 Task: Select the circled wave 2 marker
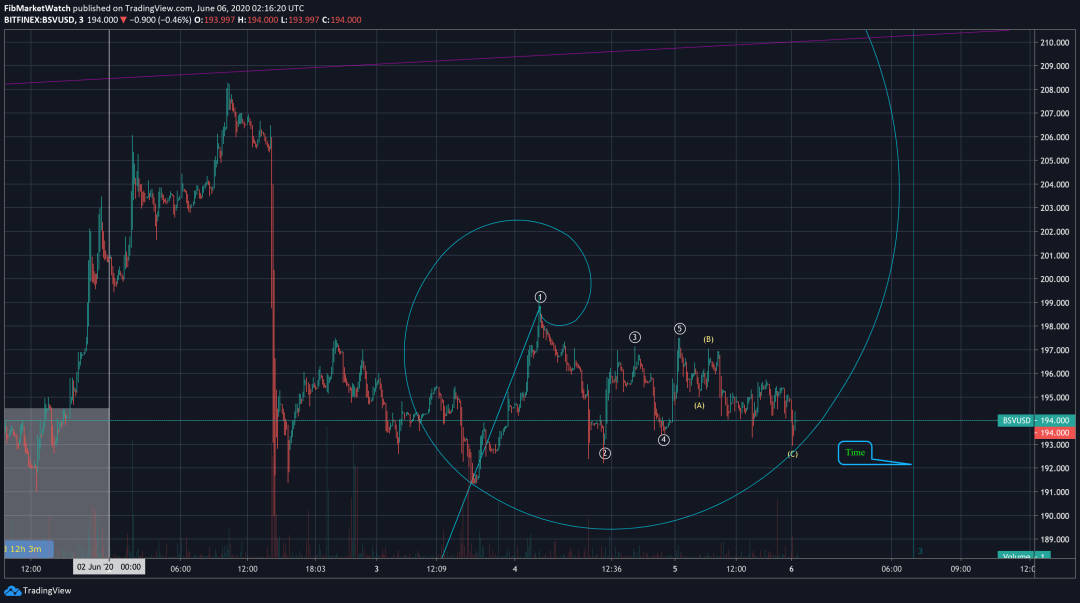pos(604,453)
